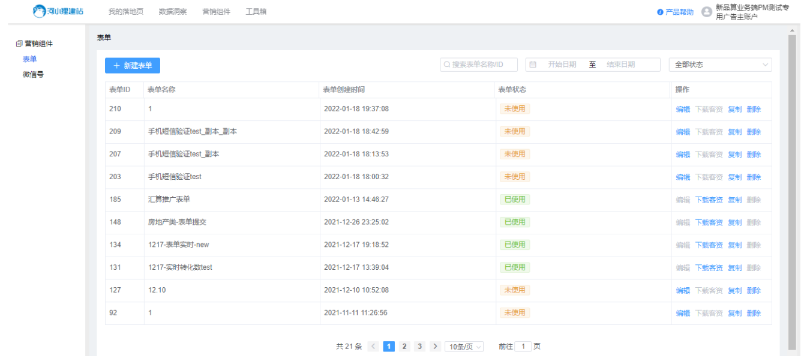Click the user avatar icon

click(x=706, y=12)
